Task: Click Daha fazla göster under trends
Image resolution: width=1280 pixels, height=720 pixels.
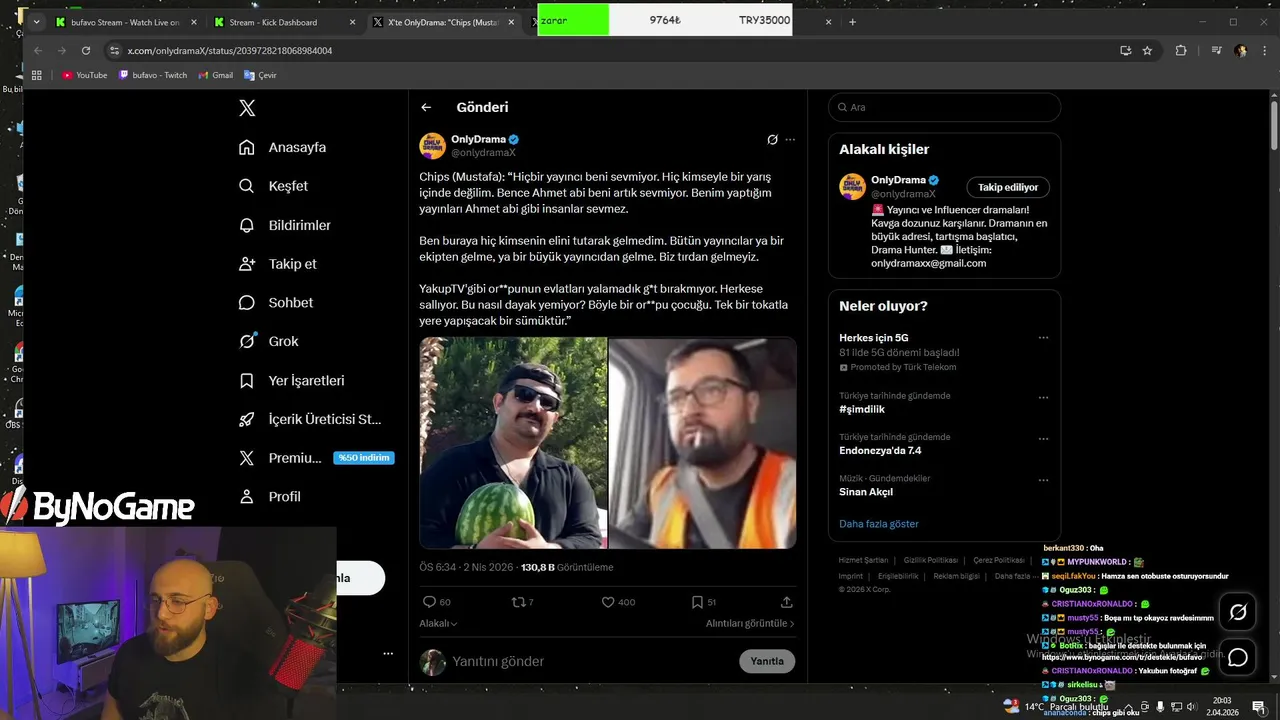Action: 878,524
